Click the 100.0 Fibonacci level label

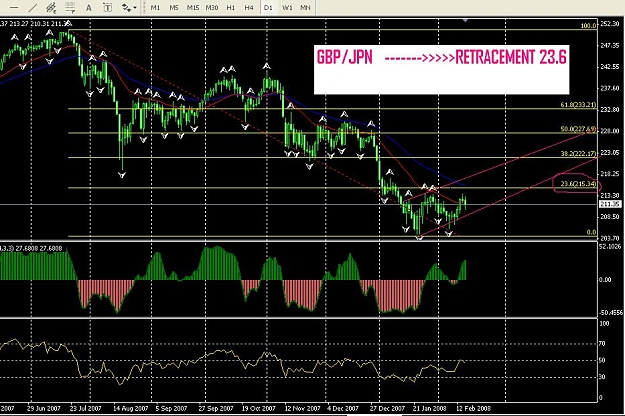(x=588, y=26)
